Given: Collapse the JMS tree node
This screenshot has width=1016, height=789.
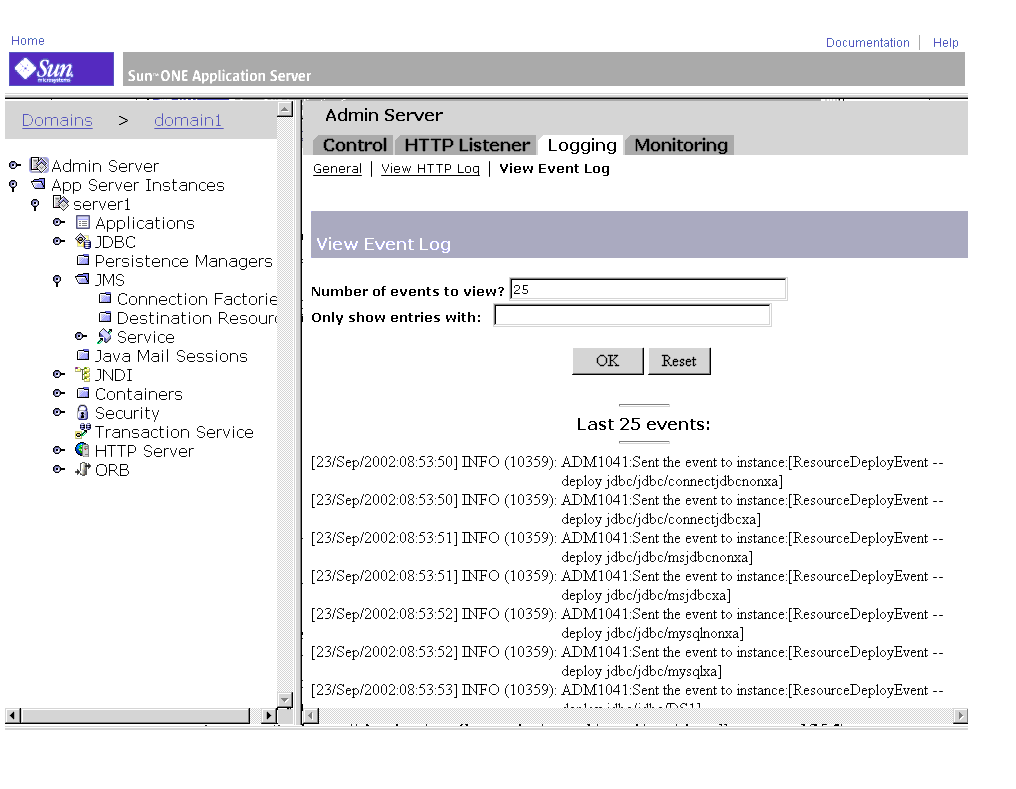Looking at the screenshot, I should tap(57, 280).
